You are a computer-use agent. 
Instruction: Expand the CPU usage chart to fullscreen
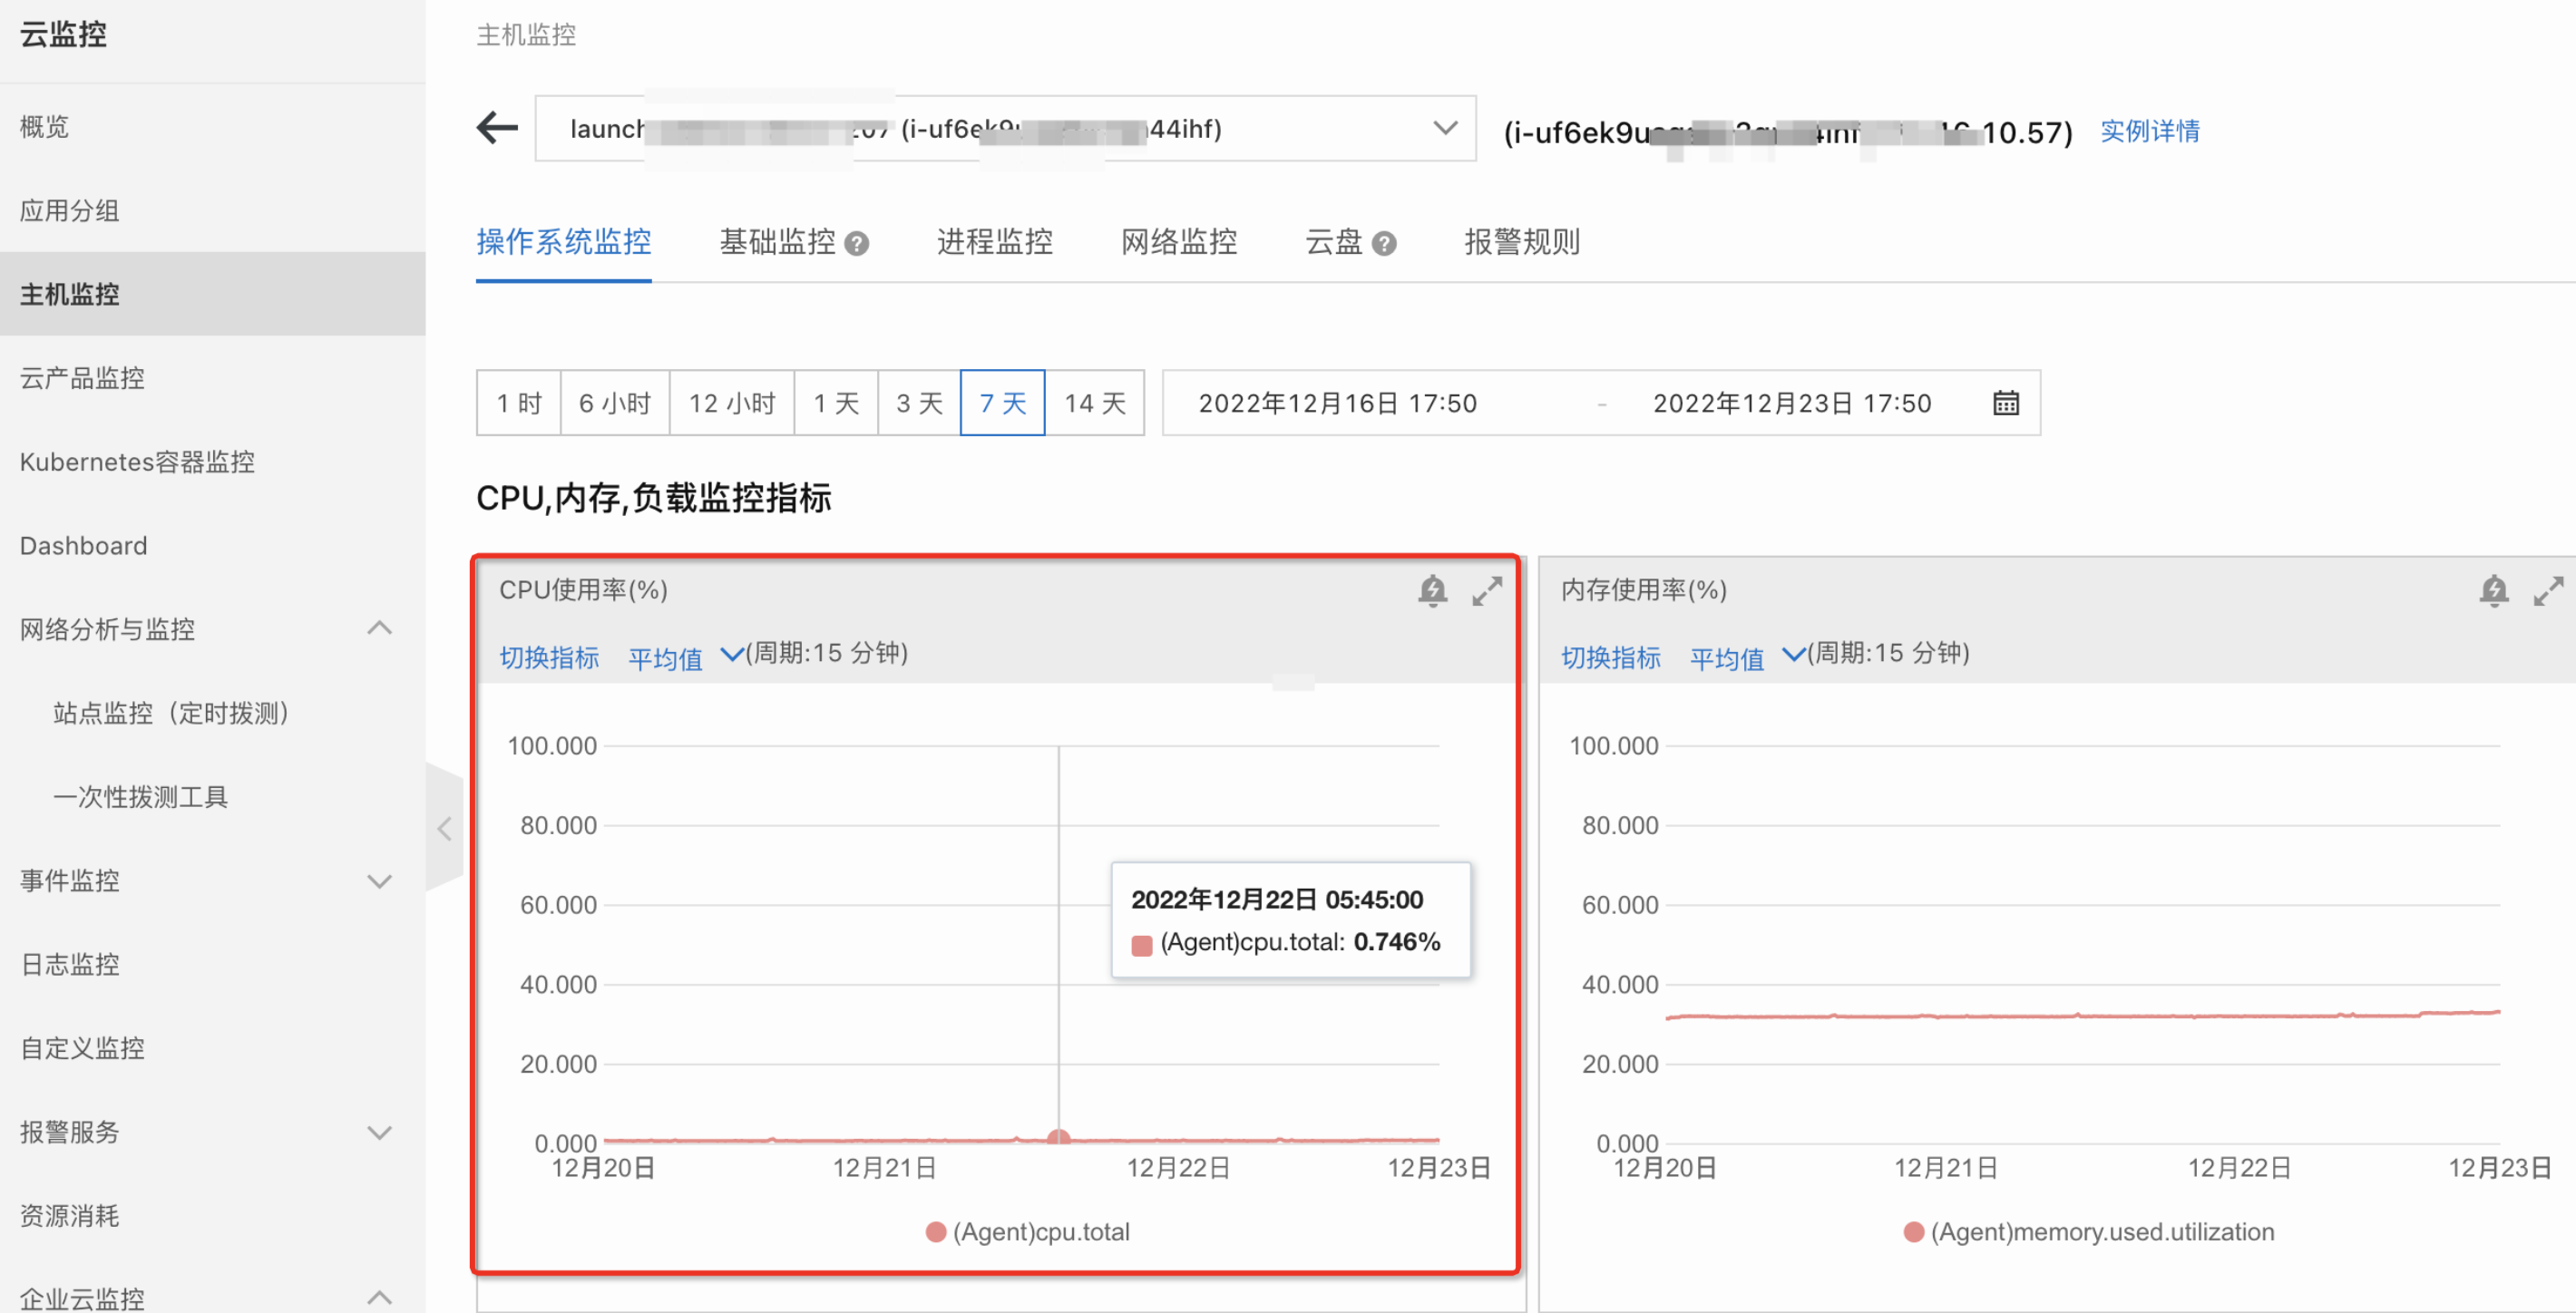point(1486,590)
